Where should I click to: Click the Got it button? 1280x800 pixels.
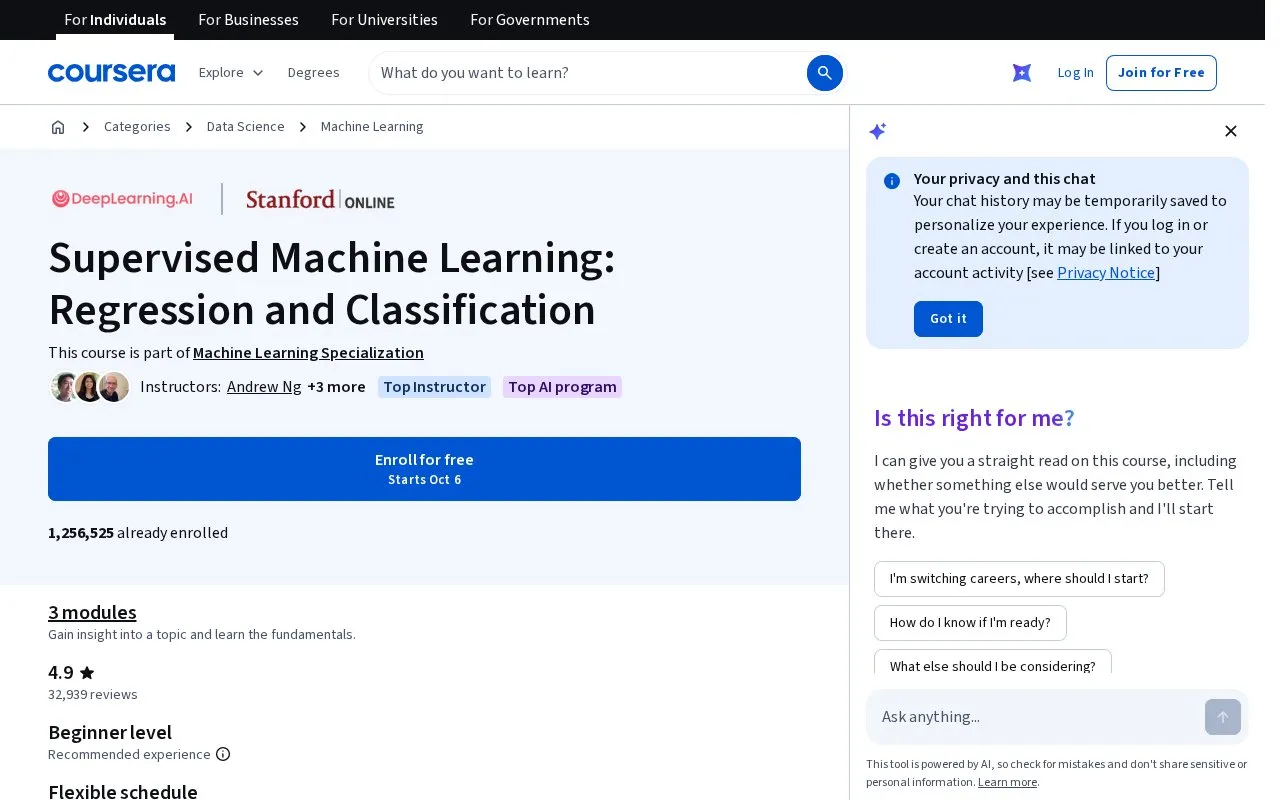tap(948, 319)
